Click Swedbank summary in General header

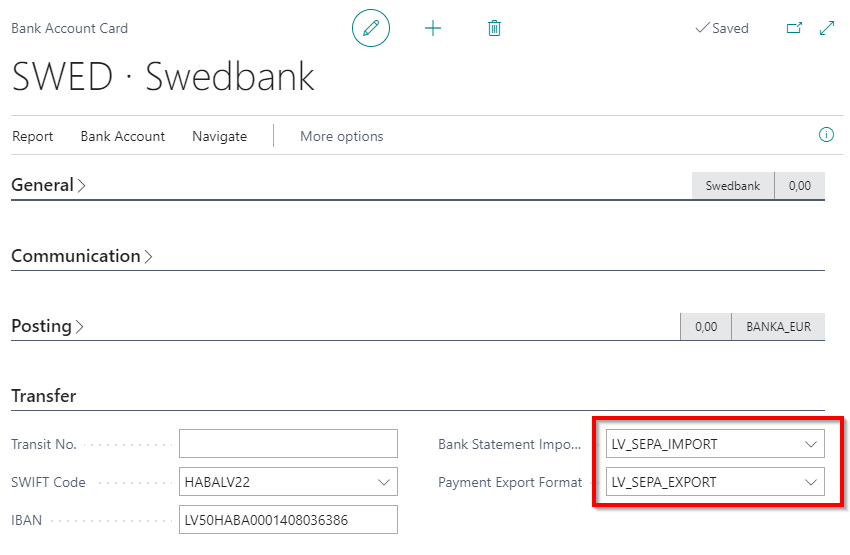click(733, 186)
